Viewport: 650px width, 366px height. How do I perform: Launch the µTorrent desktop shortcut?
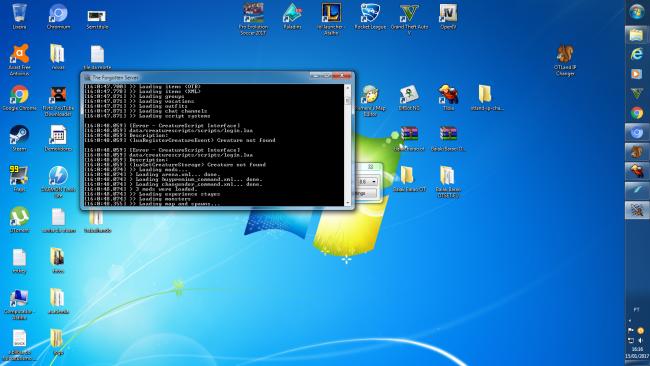[19, 220]
